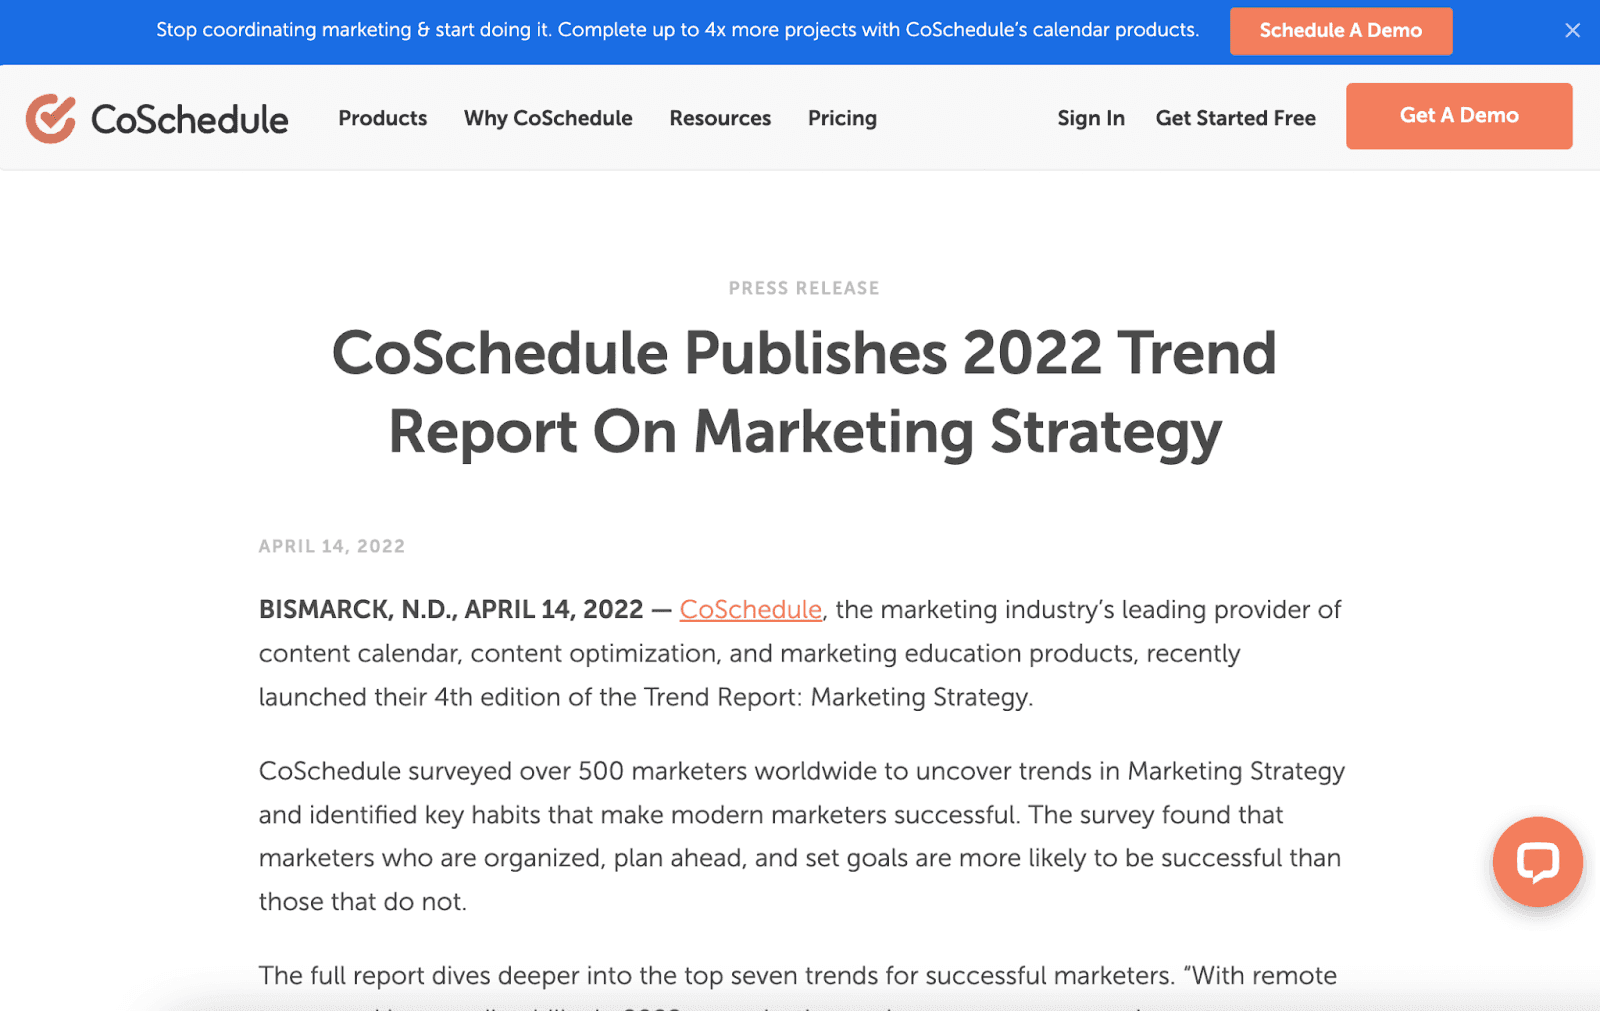This screenshot has height=1011, width=1600.
Task: Click Schedule A Demo in banner
Action: 1340,31
